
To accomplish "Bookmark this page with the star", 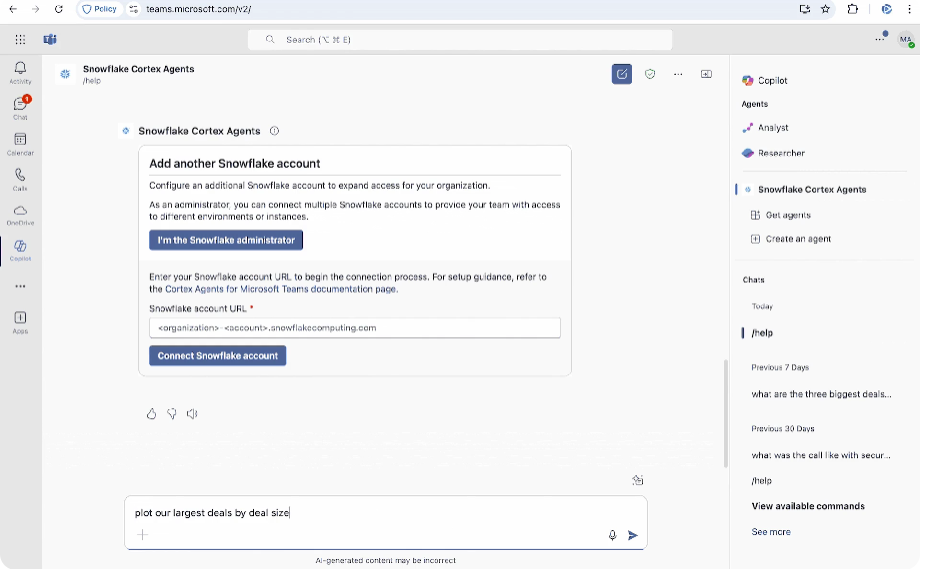I will 825,9.
